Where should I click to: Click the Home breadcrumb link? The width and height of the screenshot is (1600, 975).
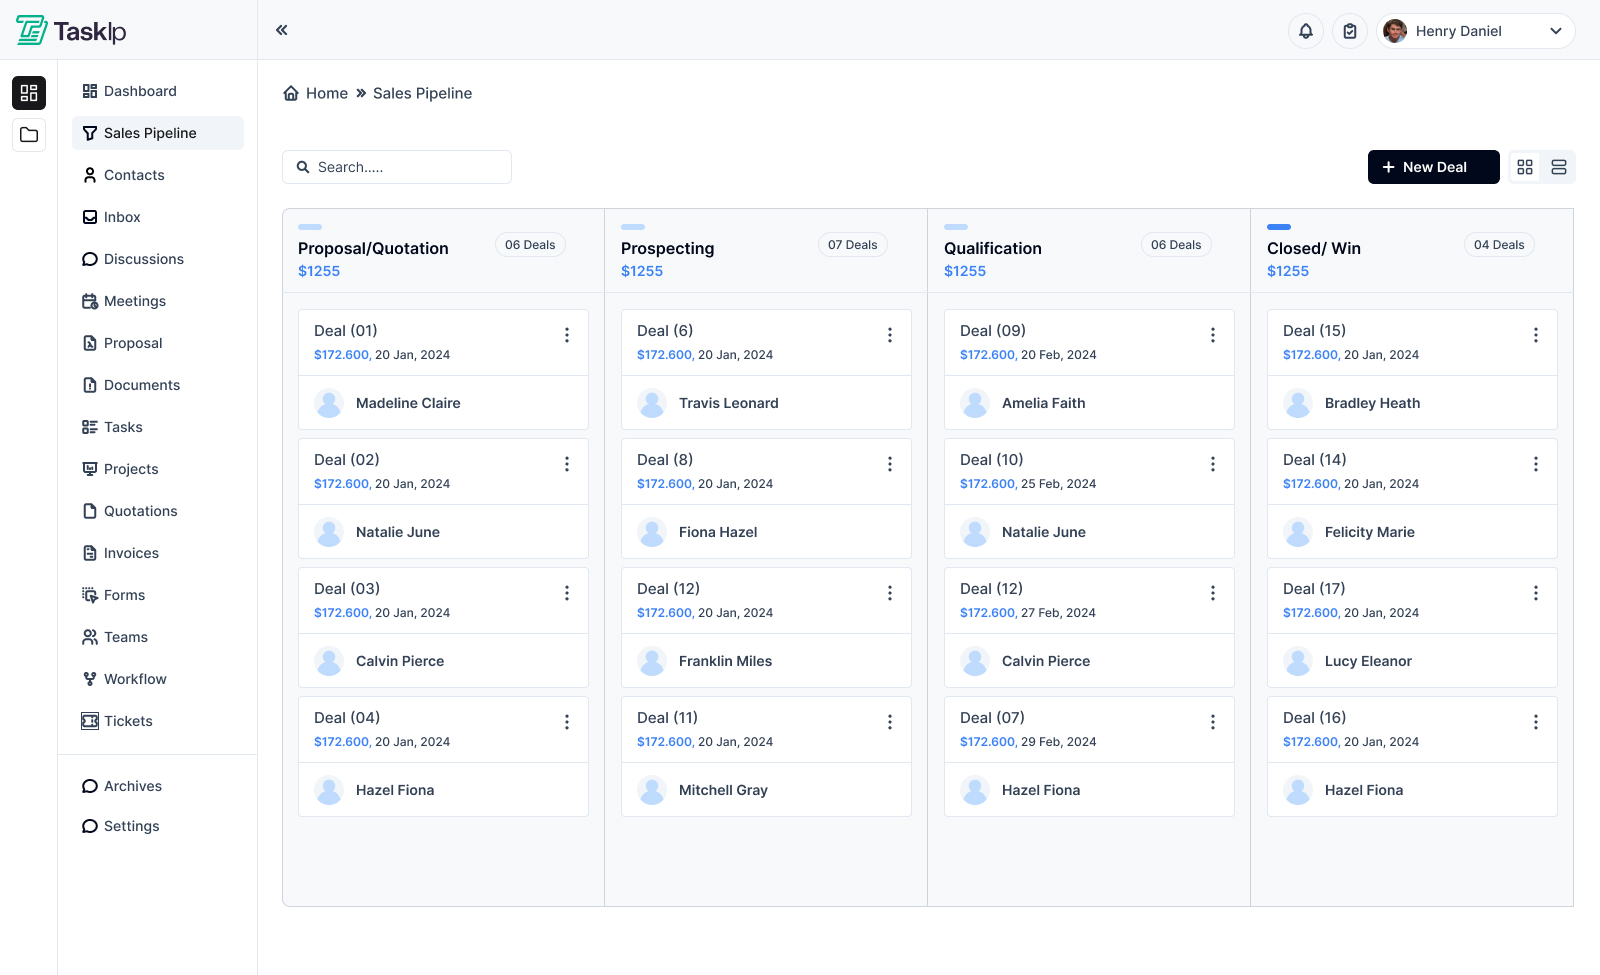327,93
